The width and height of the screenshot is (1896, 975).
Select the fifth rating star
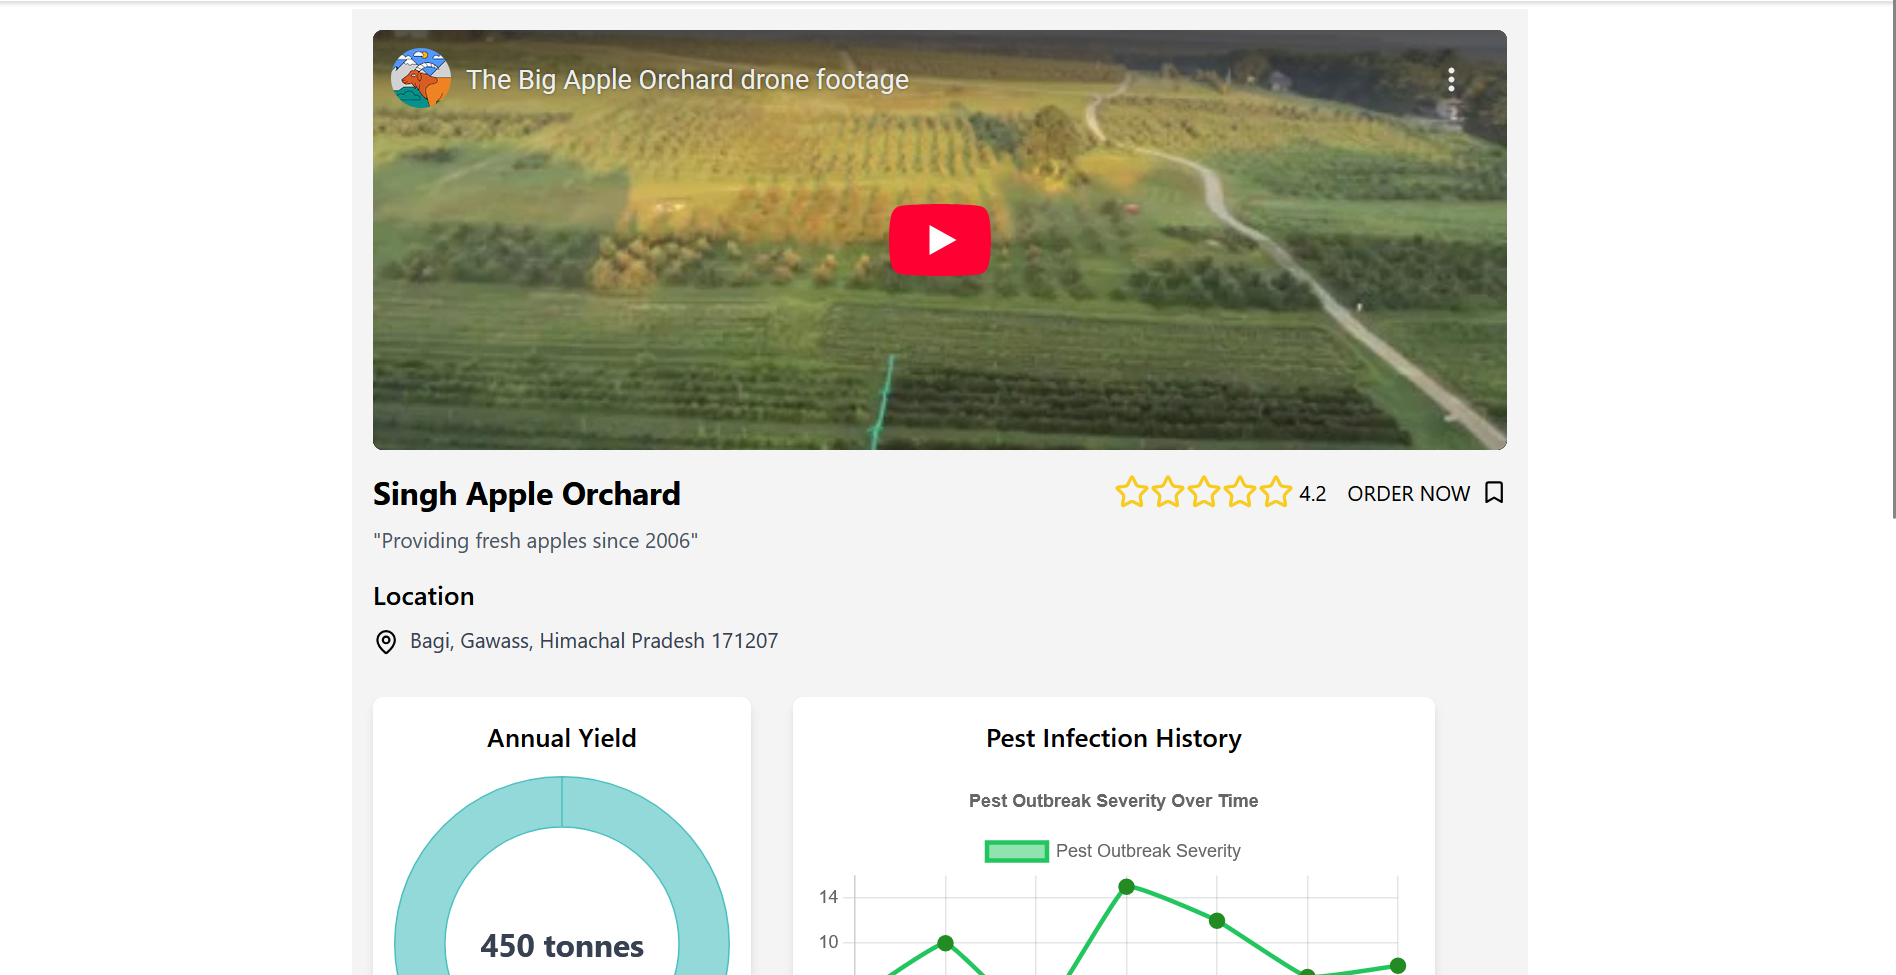click(x=1276, y=493)
